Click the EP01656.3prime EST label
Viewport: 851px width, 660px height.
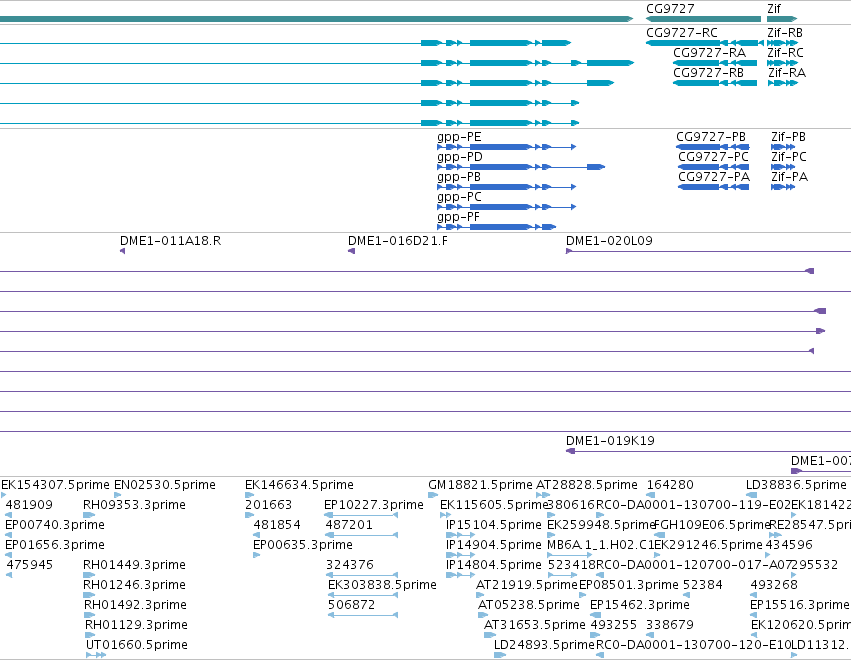coord(55,545)
